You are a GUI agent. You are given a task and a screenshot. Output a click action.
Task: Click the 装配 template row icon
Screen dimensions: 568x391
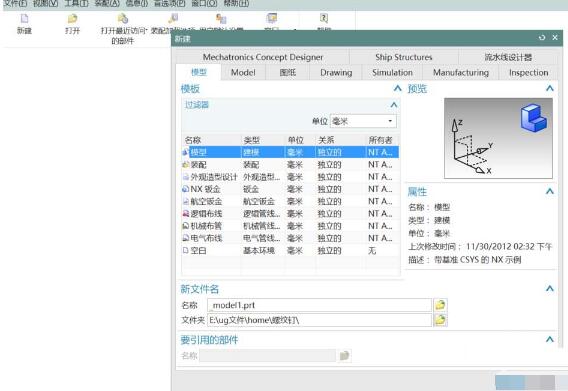point(185,165)
